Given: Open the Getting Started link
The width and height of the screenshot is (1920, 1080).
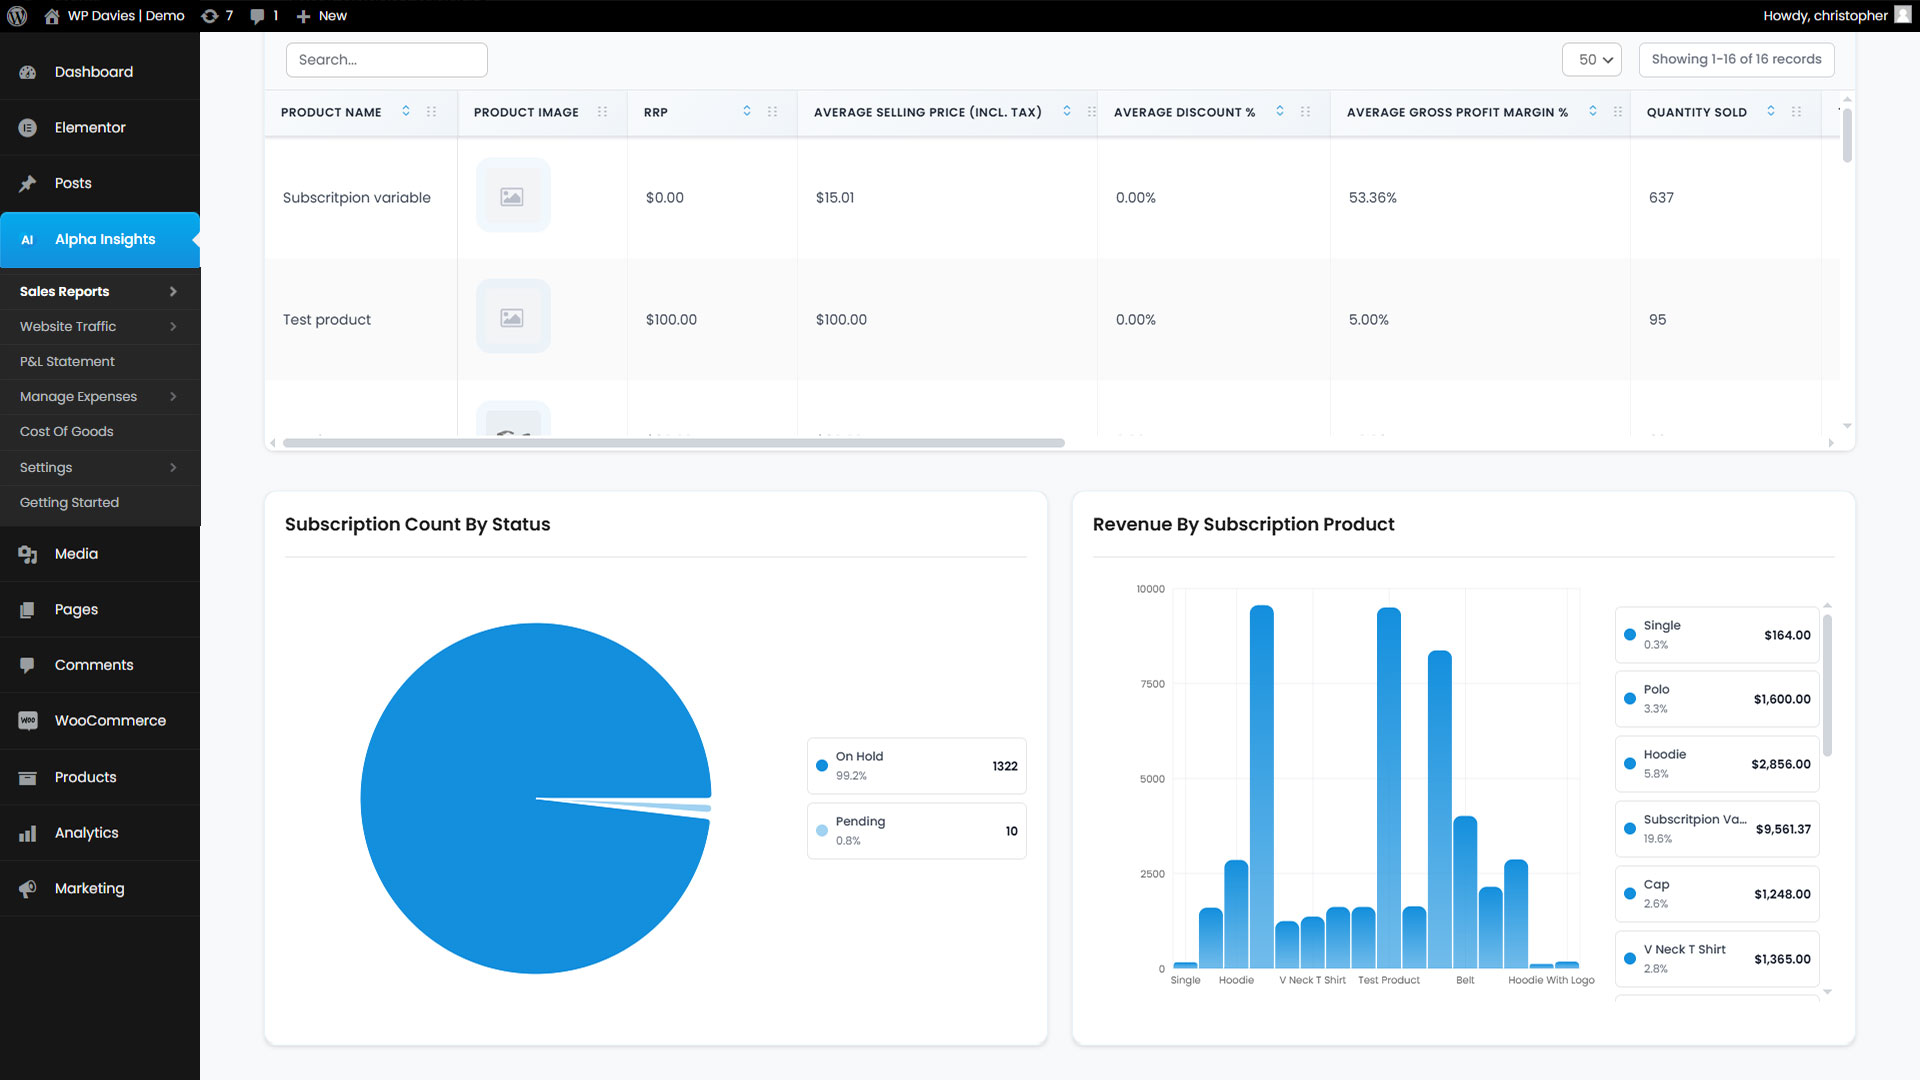Looking at the screenshot, I should (x=69, y=503).
